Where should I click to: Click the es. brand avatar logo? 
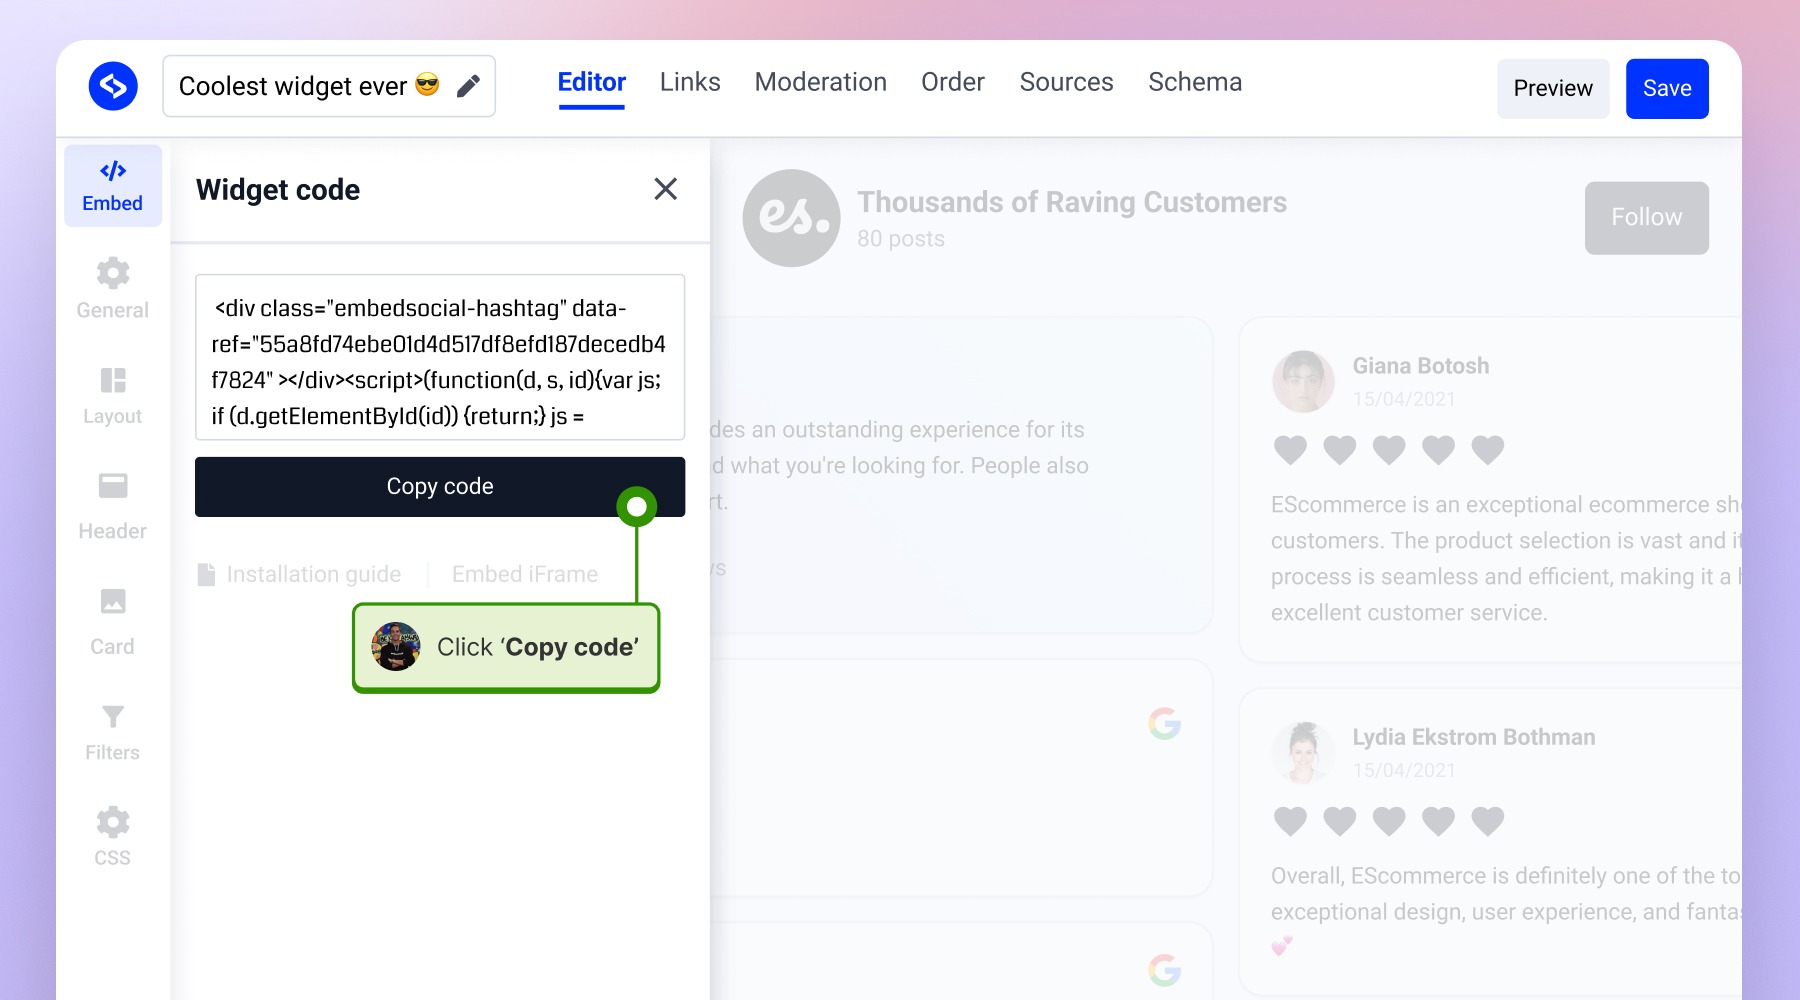(792, 218)
